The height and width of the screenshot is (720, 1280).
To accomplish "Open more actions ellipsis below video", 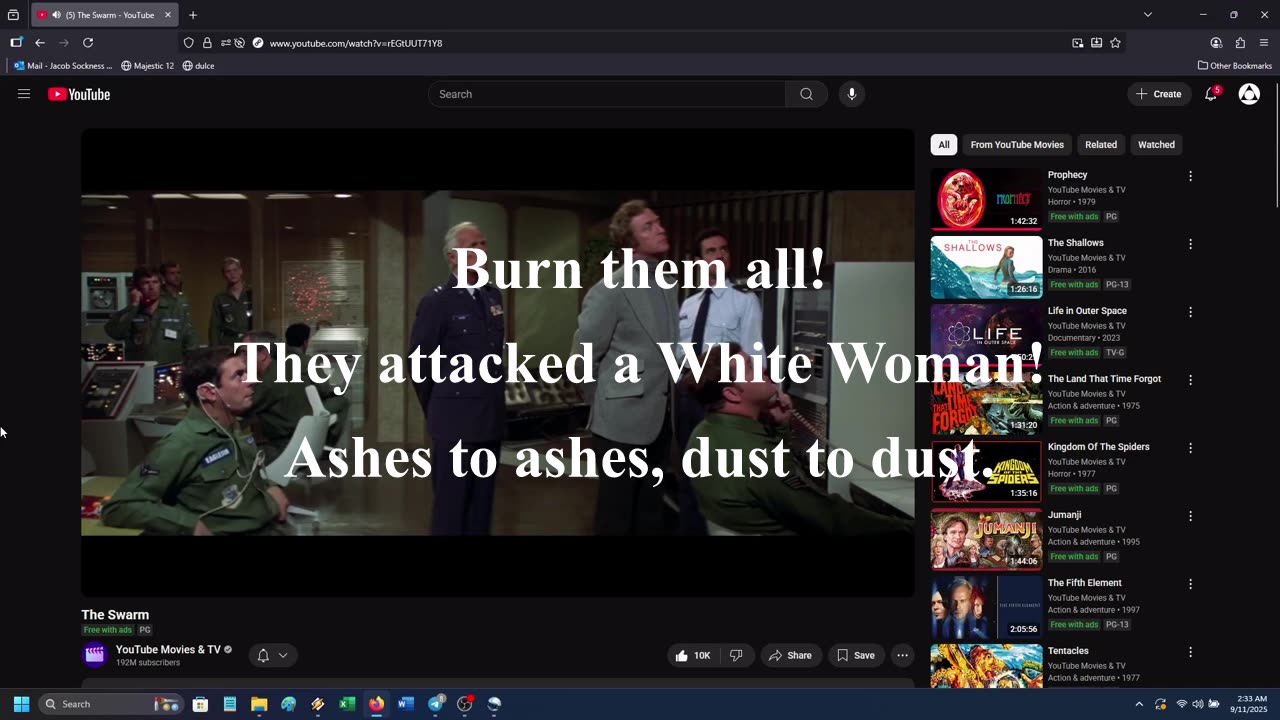I will (x=902, y=655).
